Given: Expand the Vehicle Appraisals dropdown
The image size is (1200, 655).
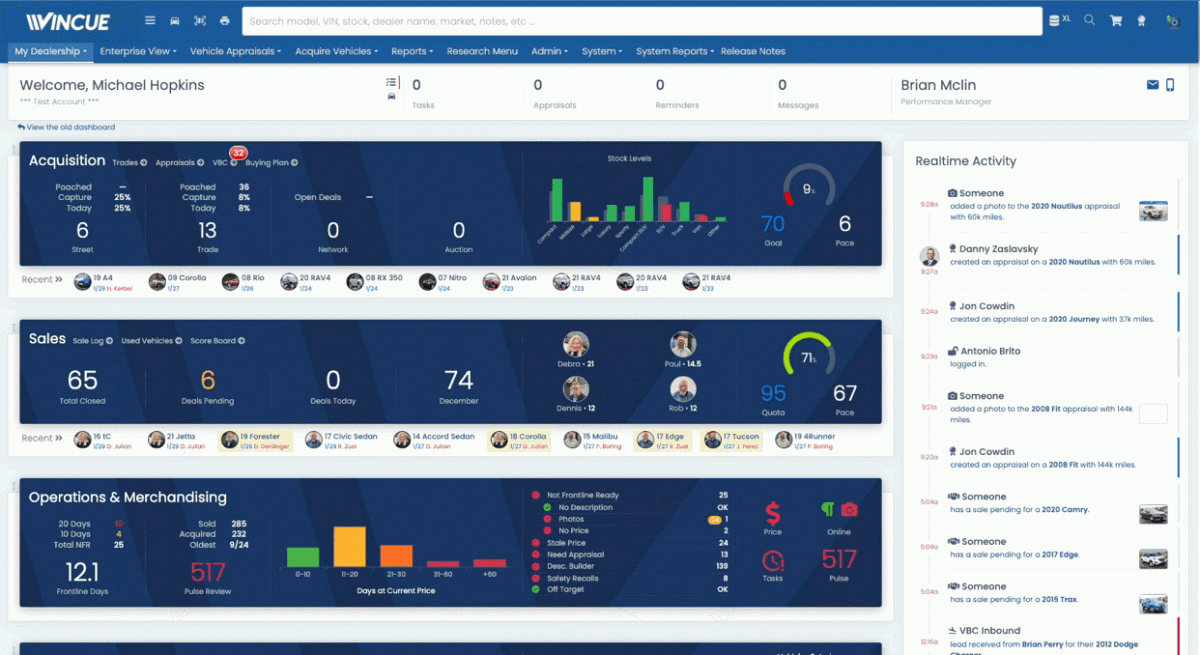Looking at the screenshot, I should (236, 51).
